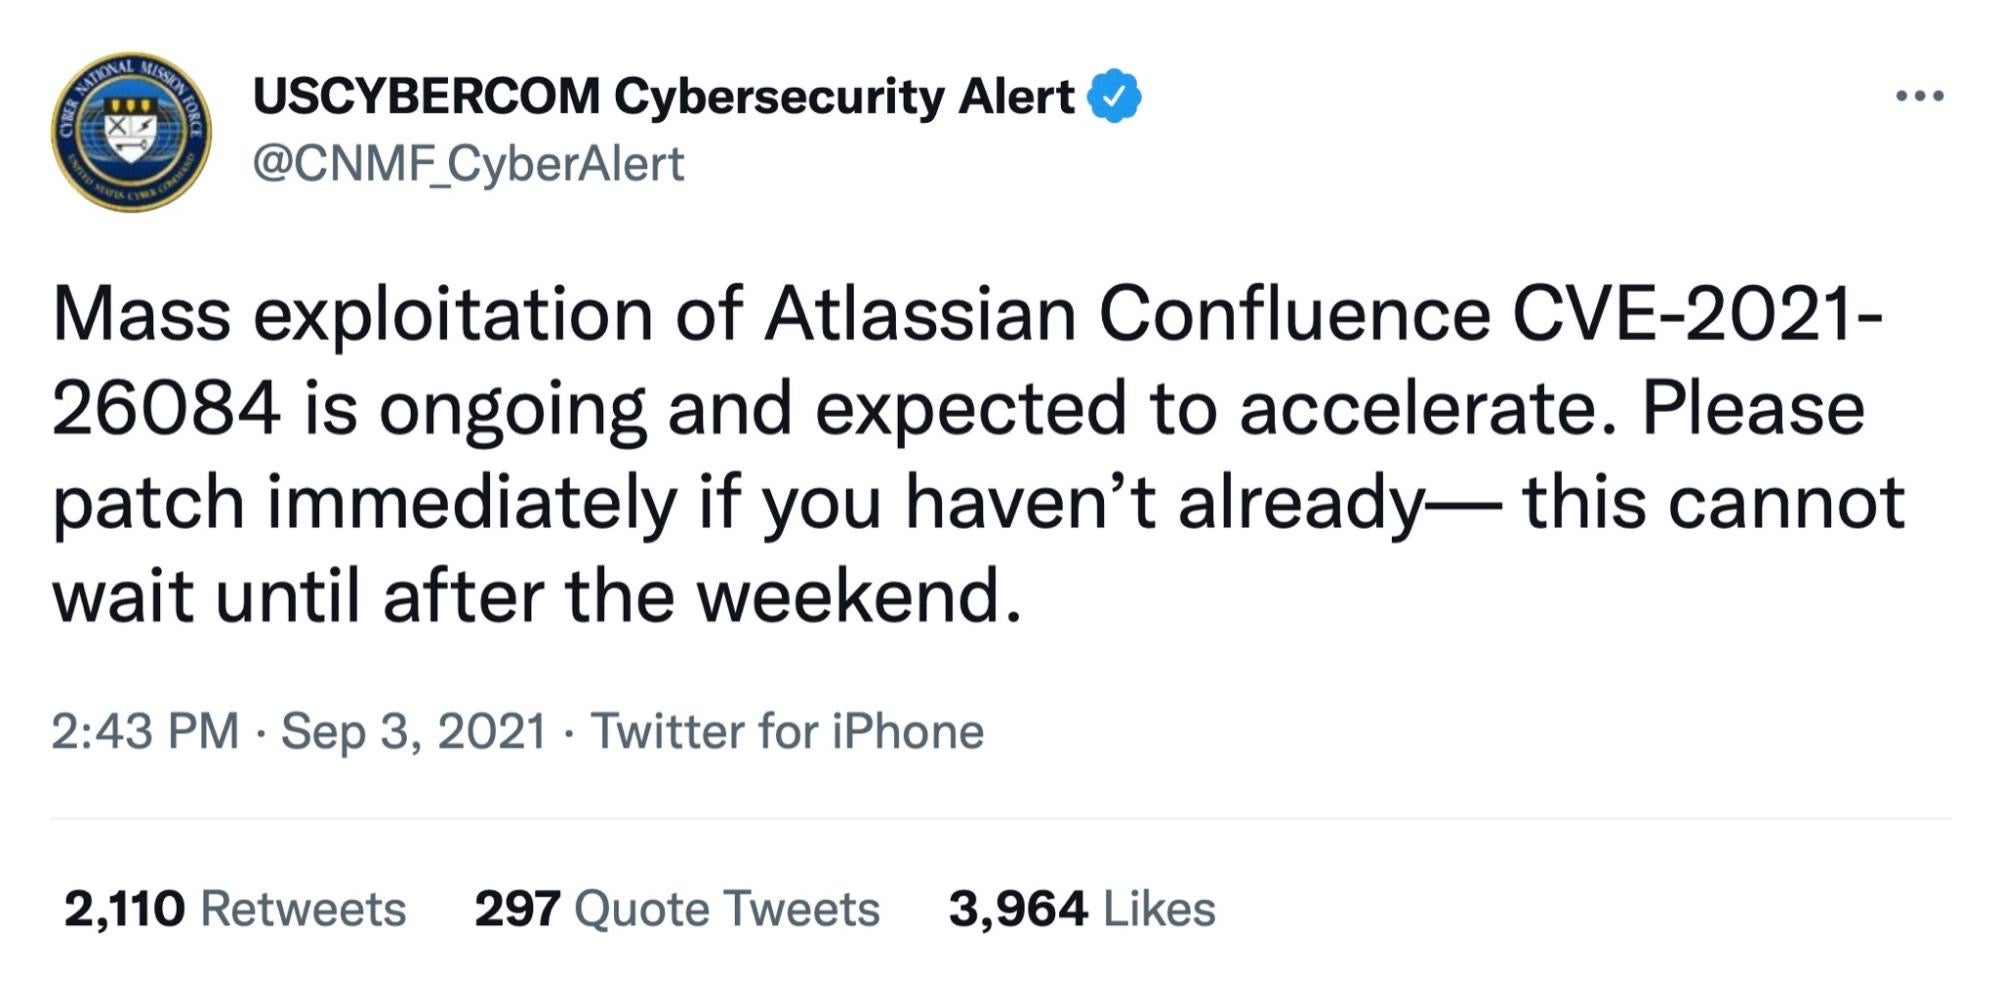The image size is (1999, 994).
Task: Click the blue verified checkmark badge
Action: tap(1114, 97)
